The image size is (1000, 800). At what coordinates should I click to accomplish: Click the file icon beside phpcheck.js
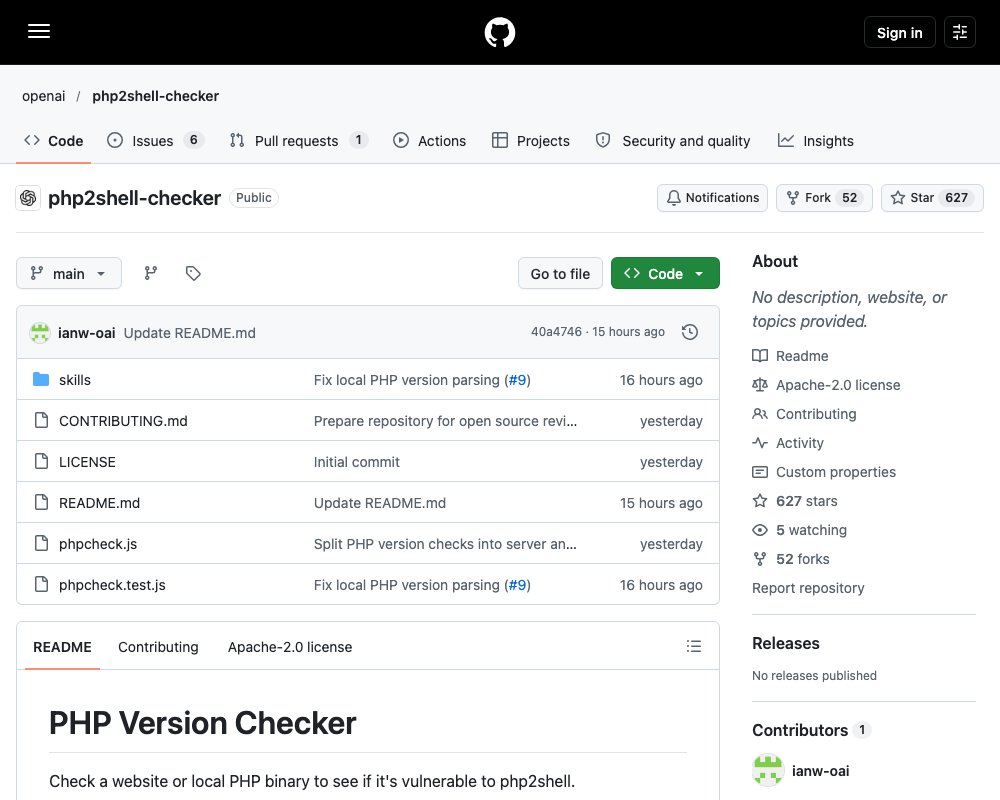click(x=41, y=543)
